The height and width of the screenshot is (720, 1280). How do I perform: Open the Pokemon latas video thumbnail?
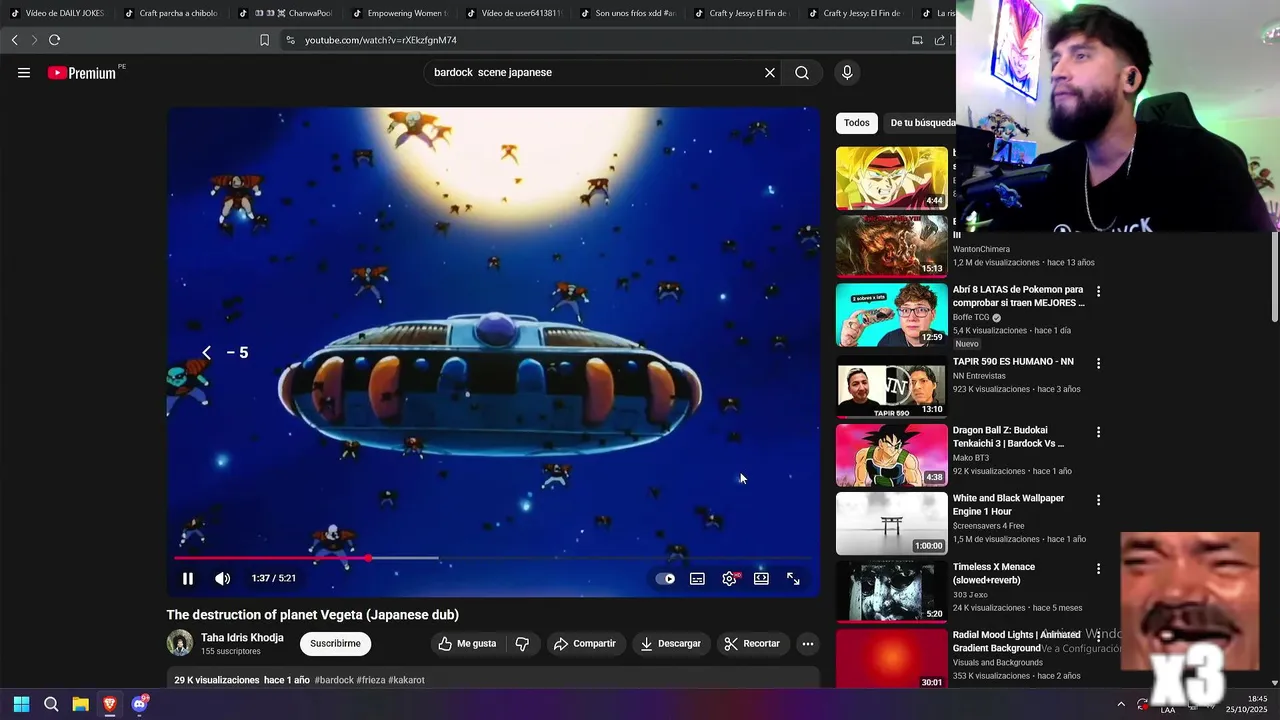[x=892, y=315]
